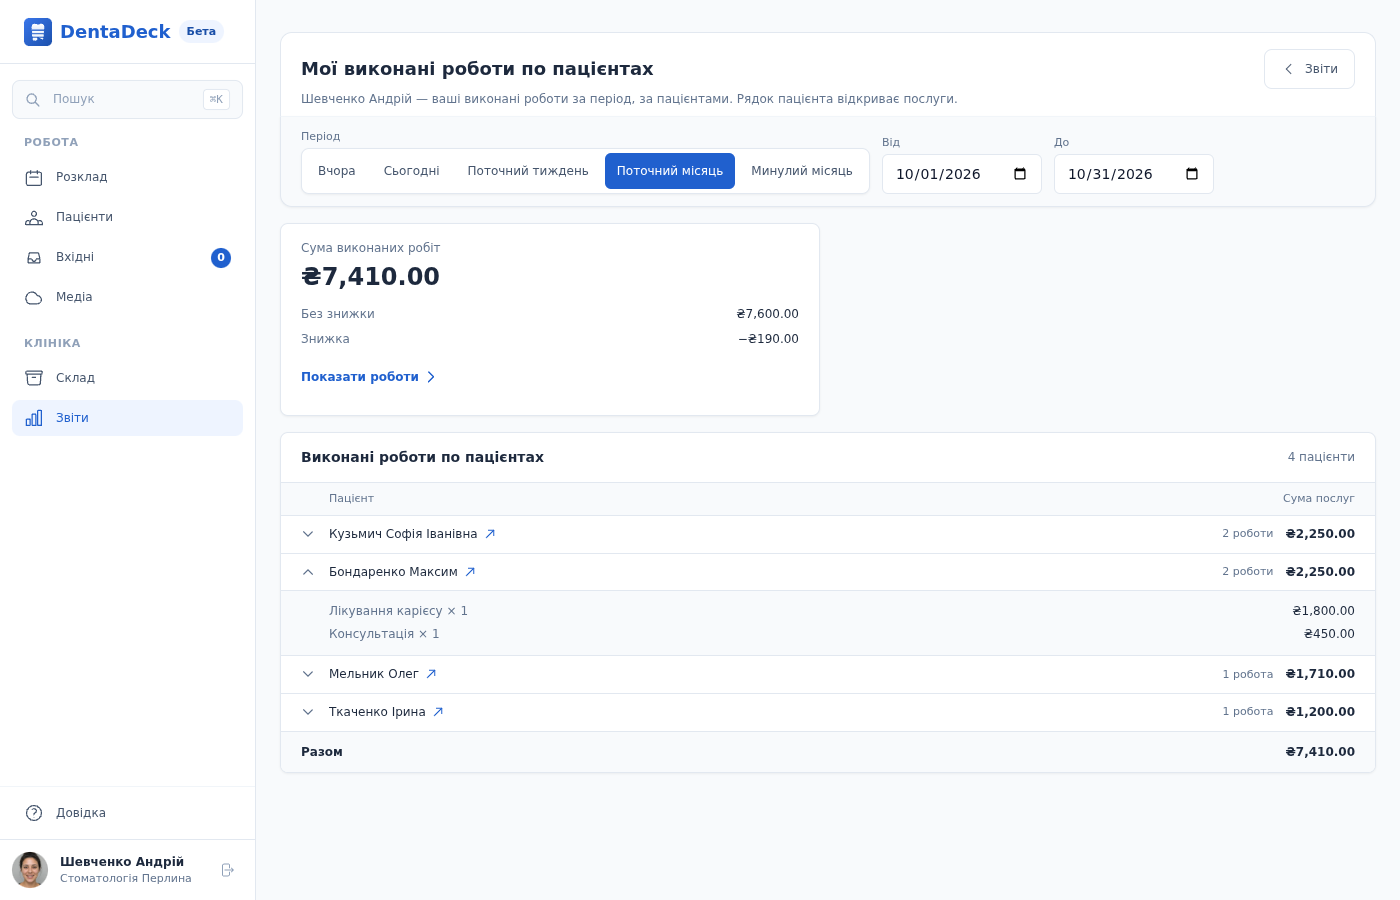1400x900 pixels.
Task: Expand Мельник Олег row chevron
Action: pyautogui.click(x=308, y=674)
